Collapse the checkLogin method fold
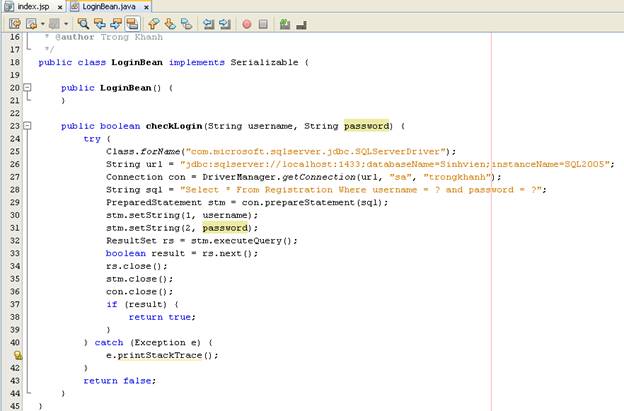The width and height of the screenshot is (624, 411). [27, 126]
